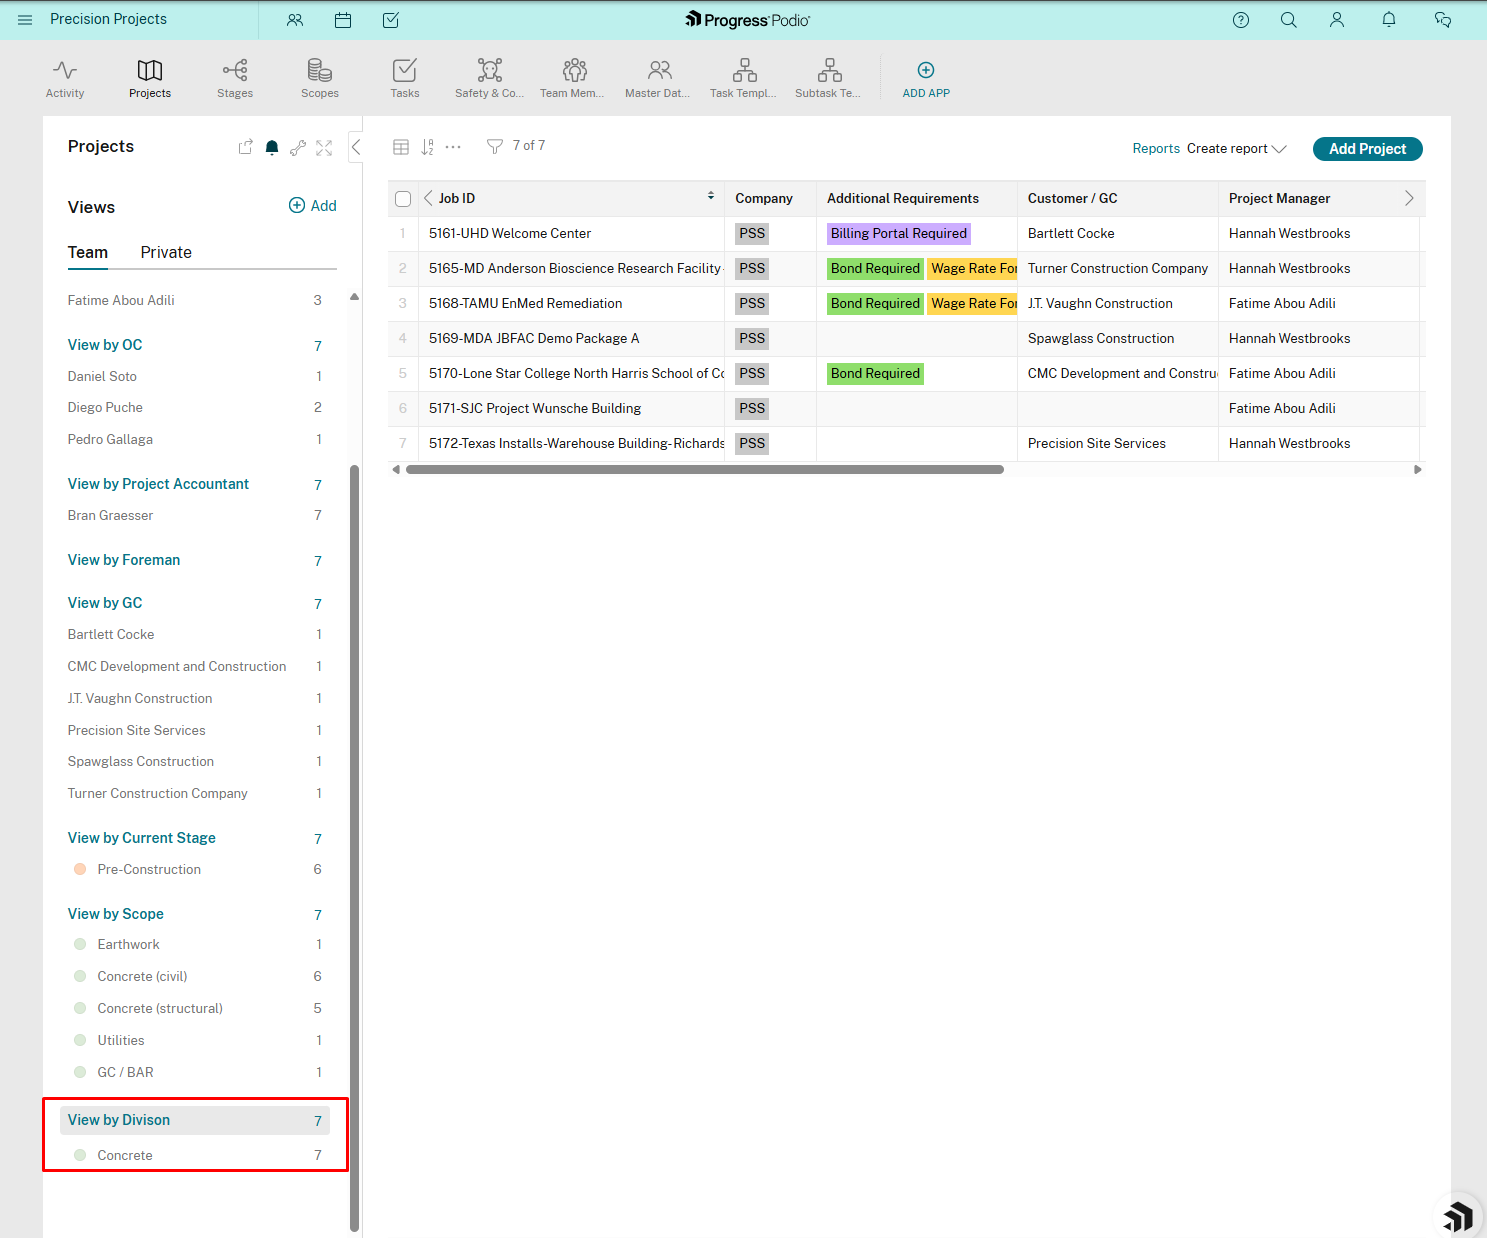Select the Earthwork scope filter
Screen dimensions: 1487x1238
(x=128, y=945)
